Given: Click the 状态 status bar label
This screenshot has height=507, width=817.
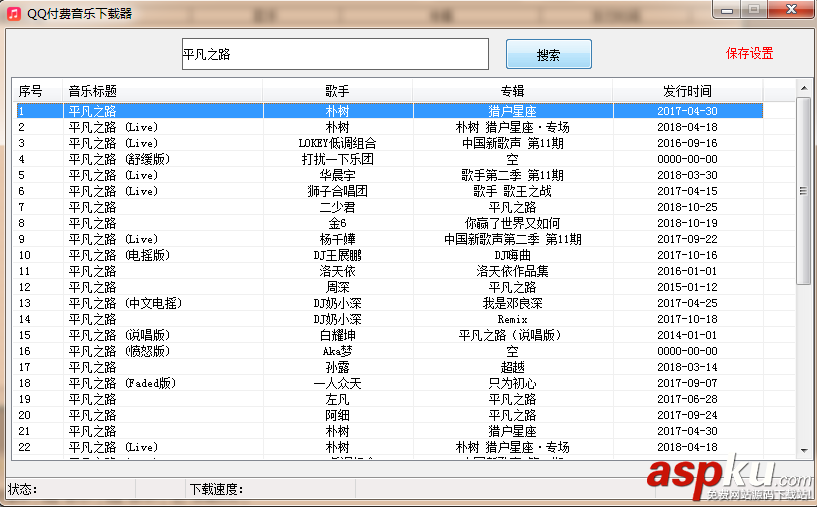Looking at the screenshot, I should coord(22,489).
